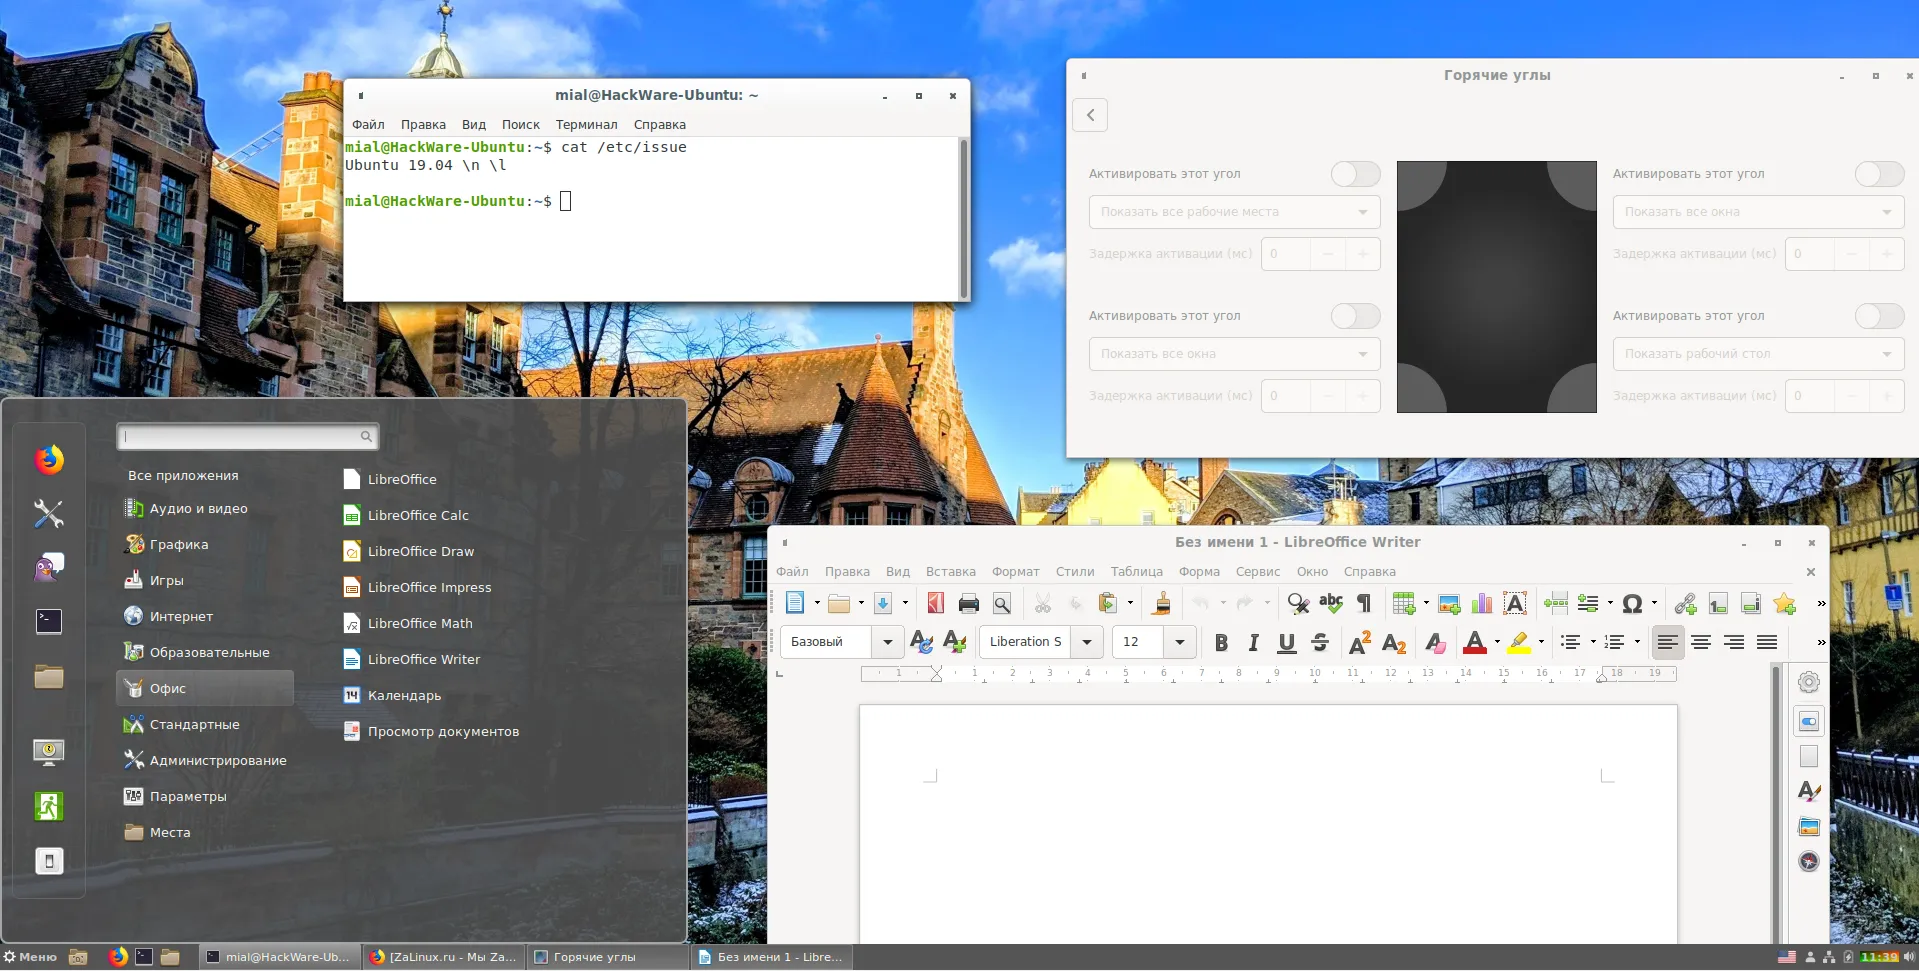Viewport: 1919px width, 971px height.
Task: Enable the "Показать все рабочие места" hot corner switch
Action: 1355,174
